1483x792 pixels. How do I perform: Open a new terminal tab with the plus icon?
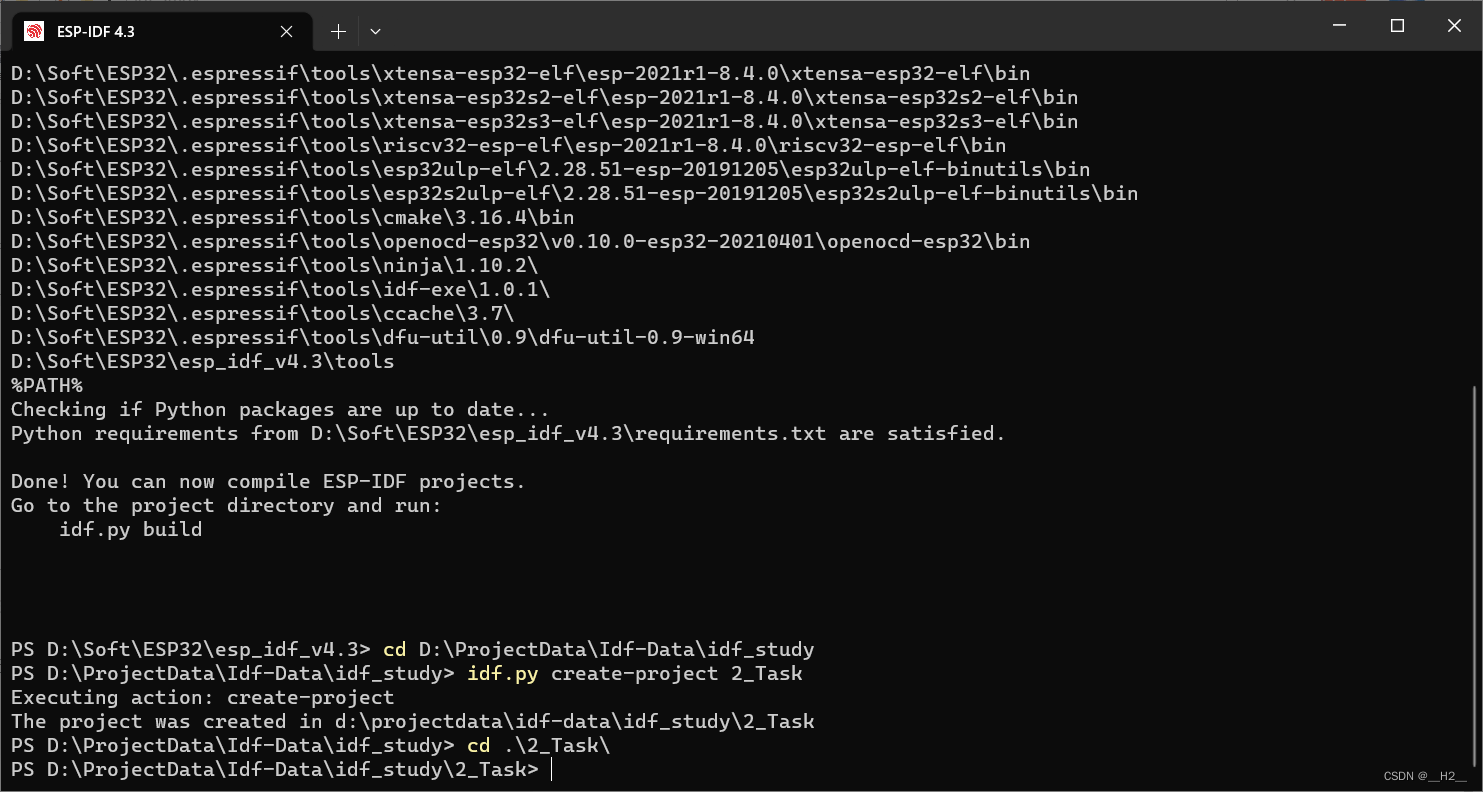click(338, 31)
